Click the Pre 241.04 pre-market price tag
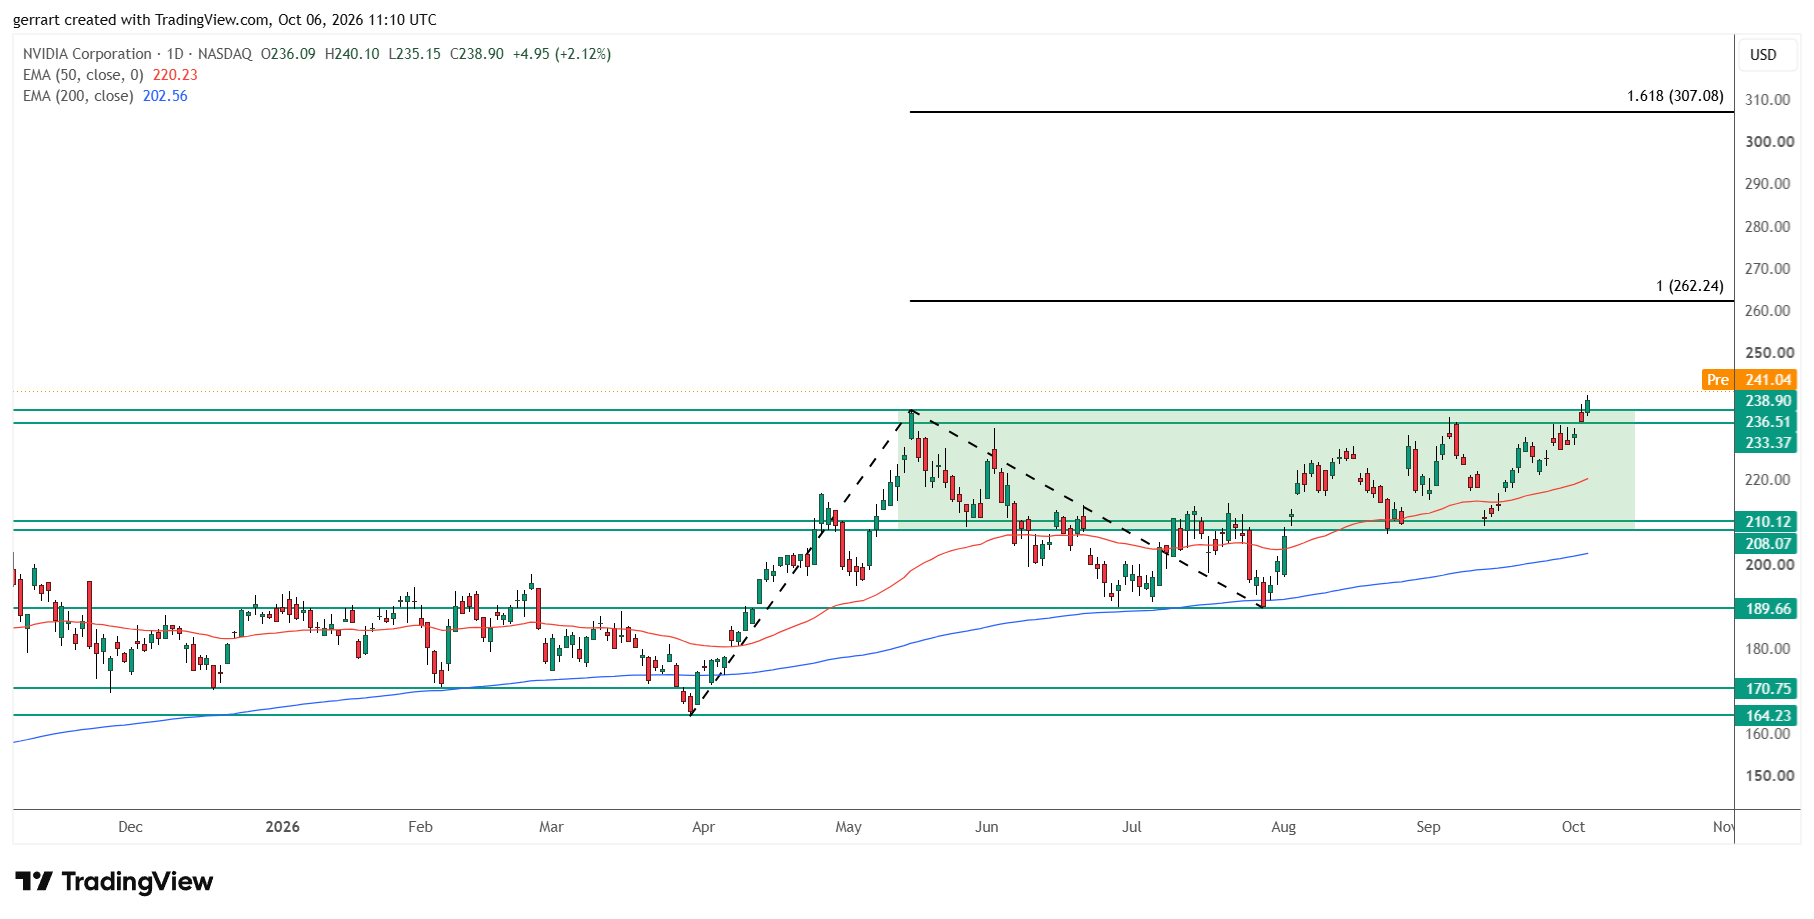 [1749, 380]
